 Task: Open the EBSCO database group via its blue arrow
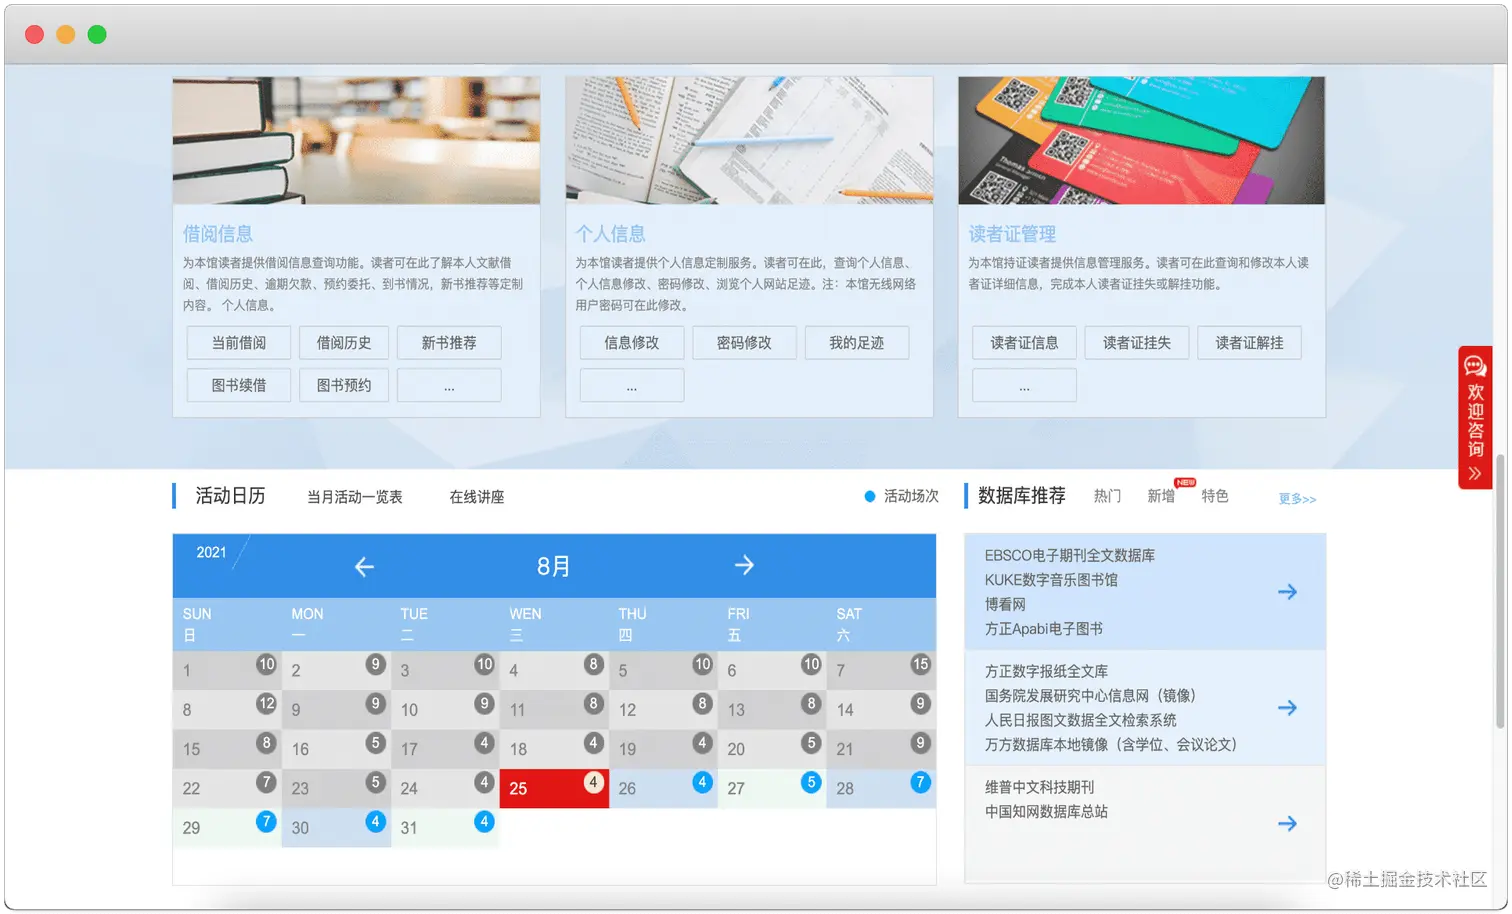(x=1287, y=591)
